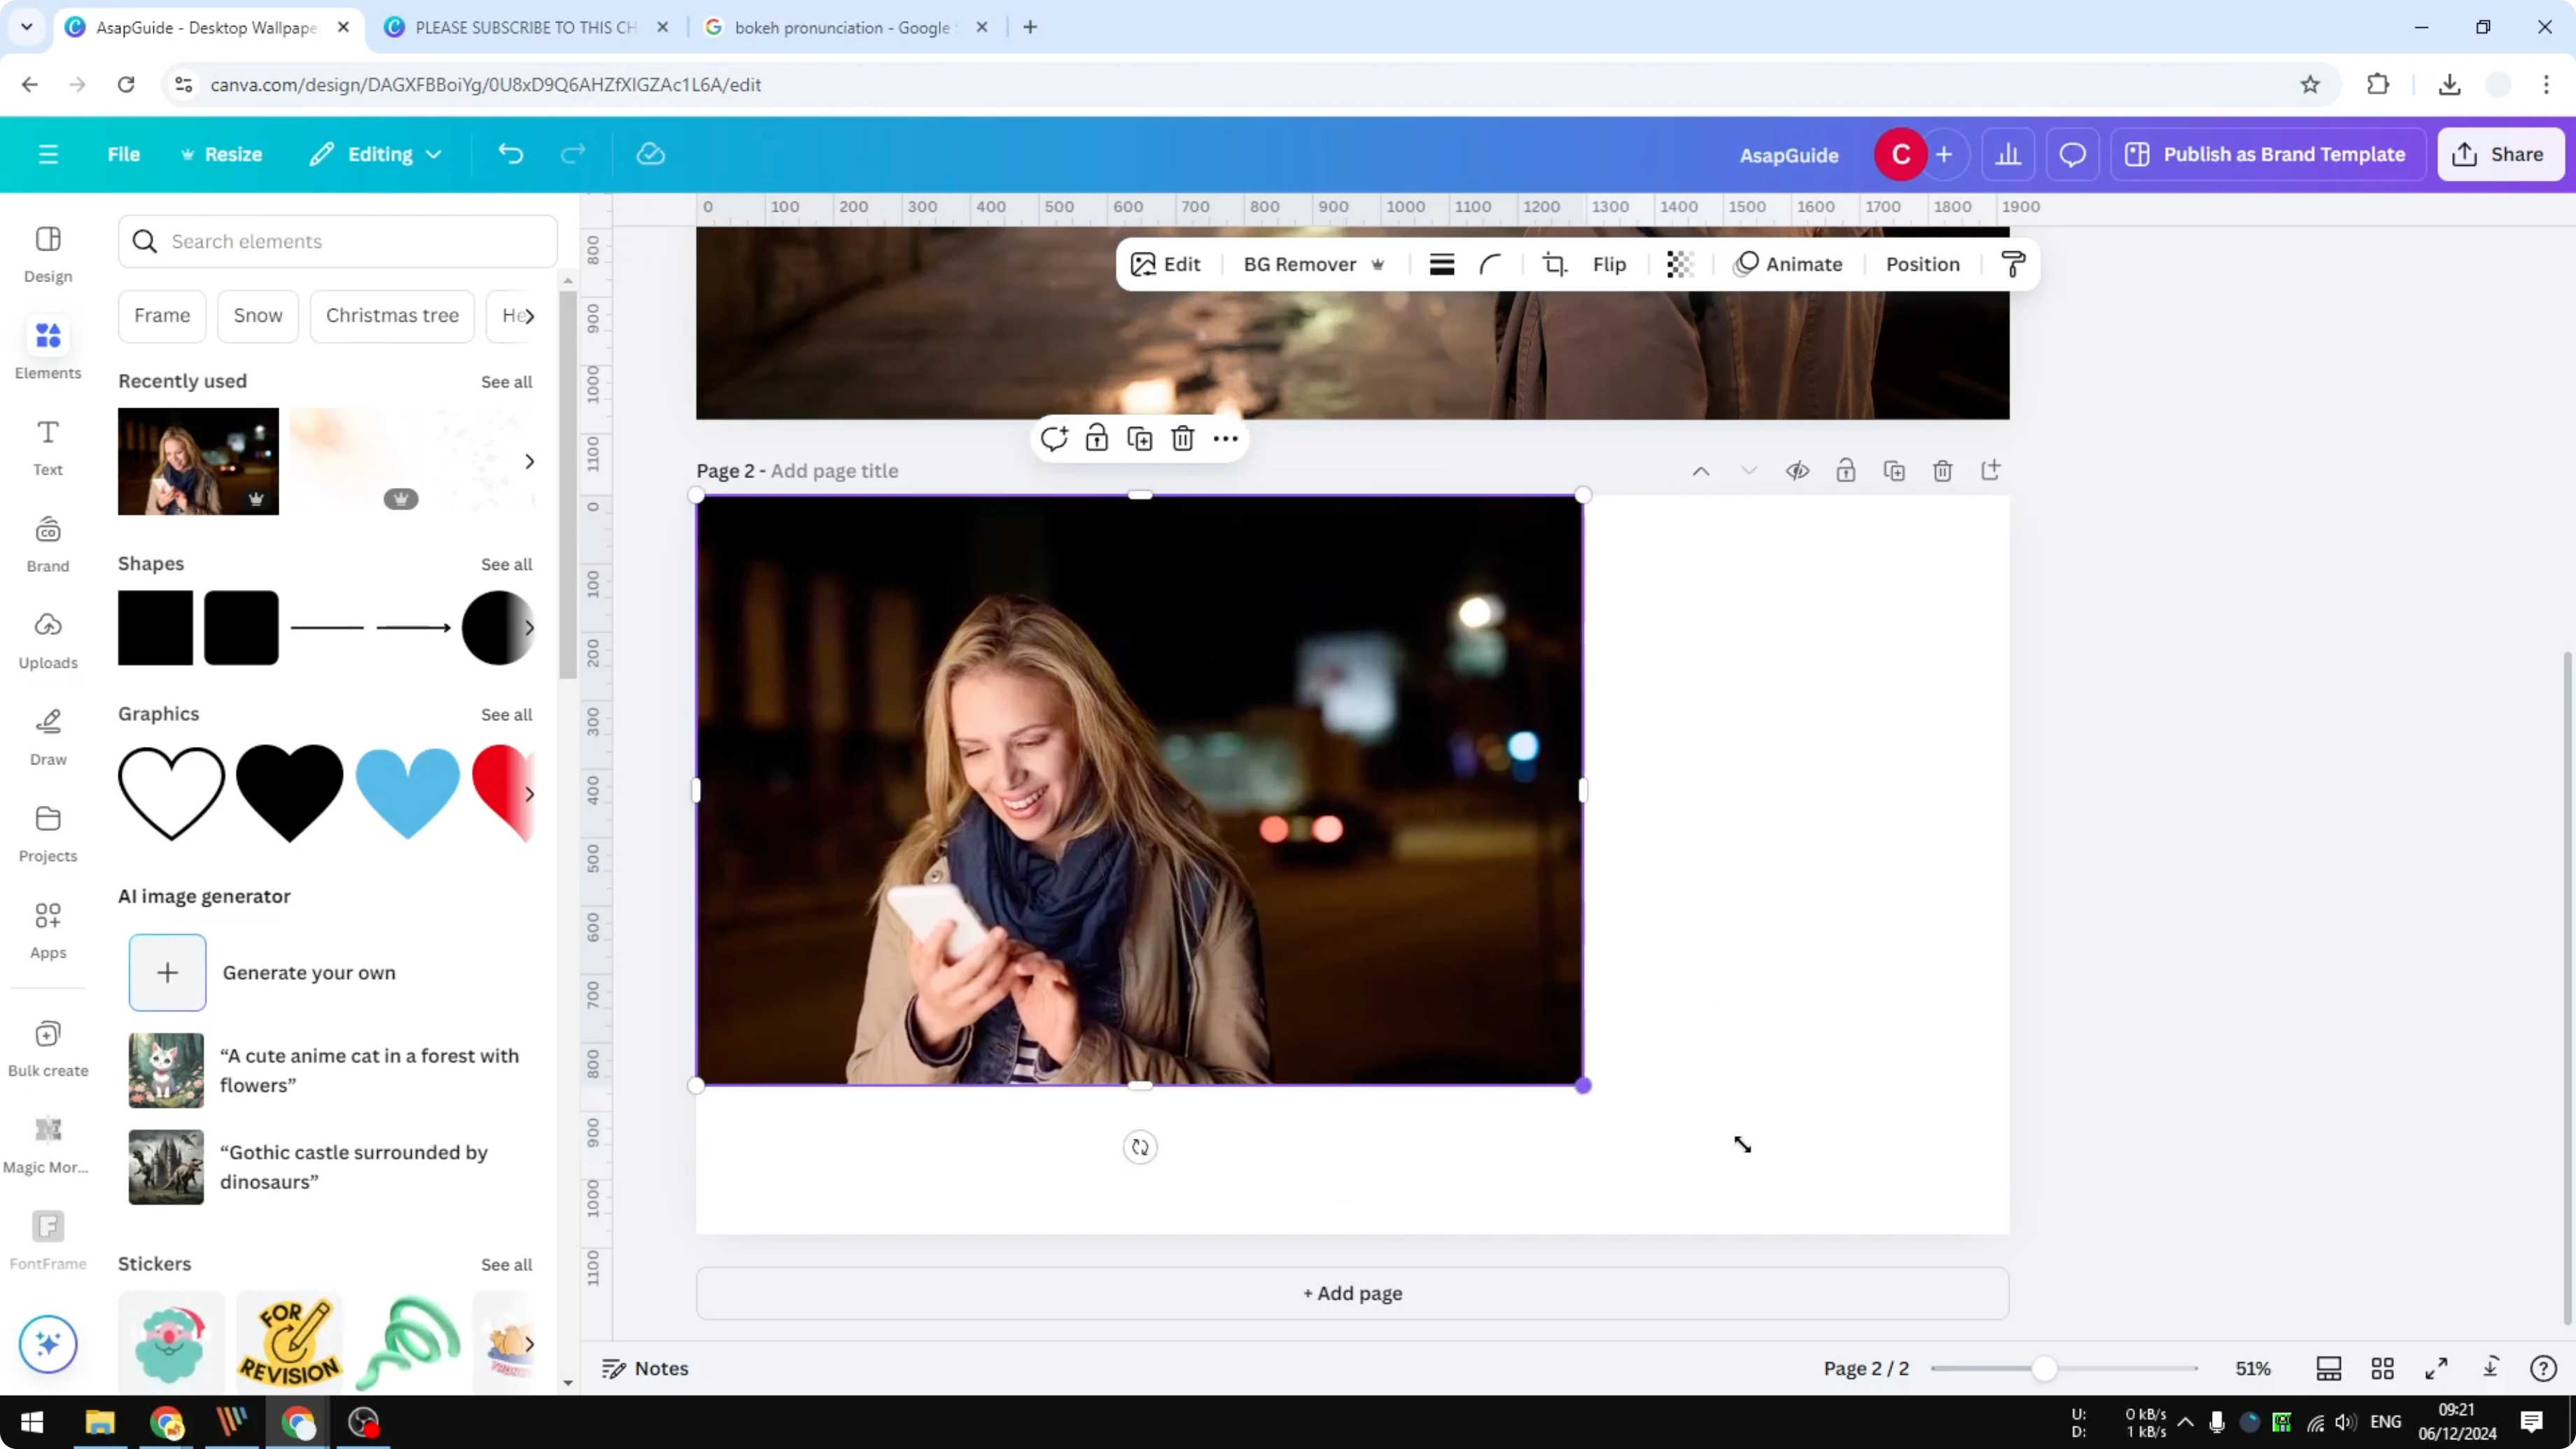This screenshot has height=1449, width=2576.
Task: Hide page 2 using the eye icon
Action: click(x=1797, y=470)
